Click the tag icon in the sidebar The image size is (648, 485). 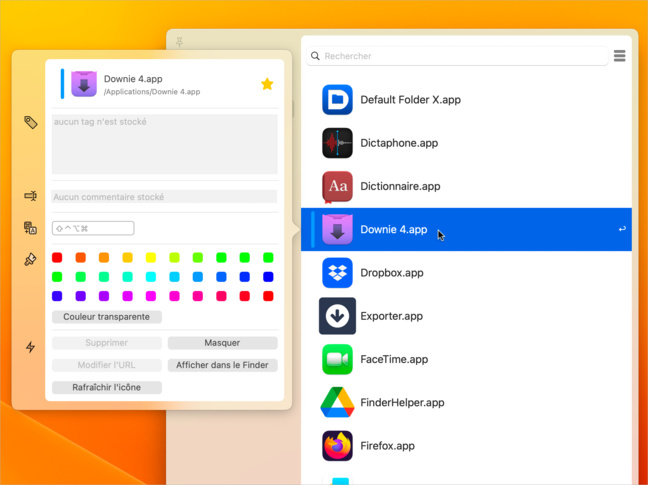pos(31,122)
